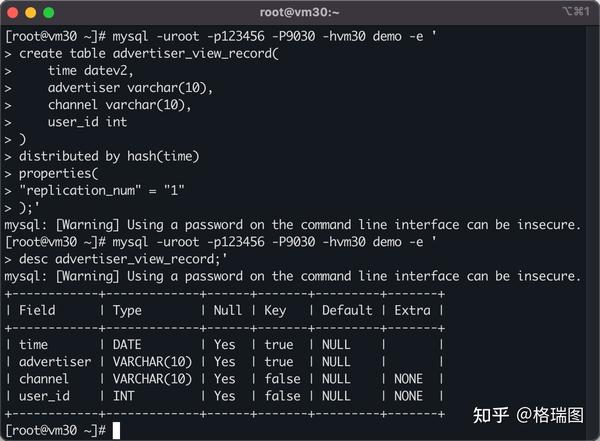Place cursor at the final shell prompt

[117, 430]
